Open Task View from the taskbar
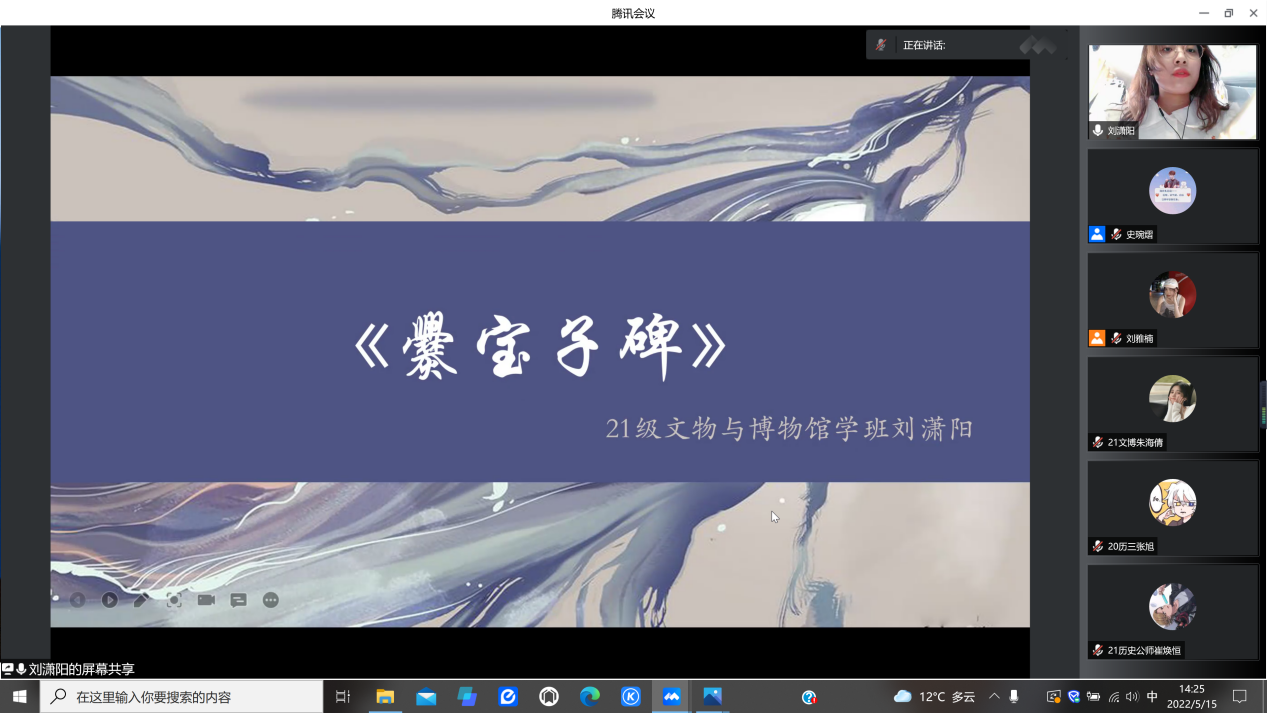 (340, 697)
